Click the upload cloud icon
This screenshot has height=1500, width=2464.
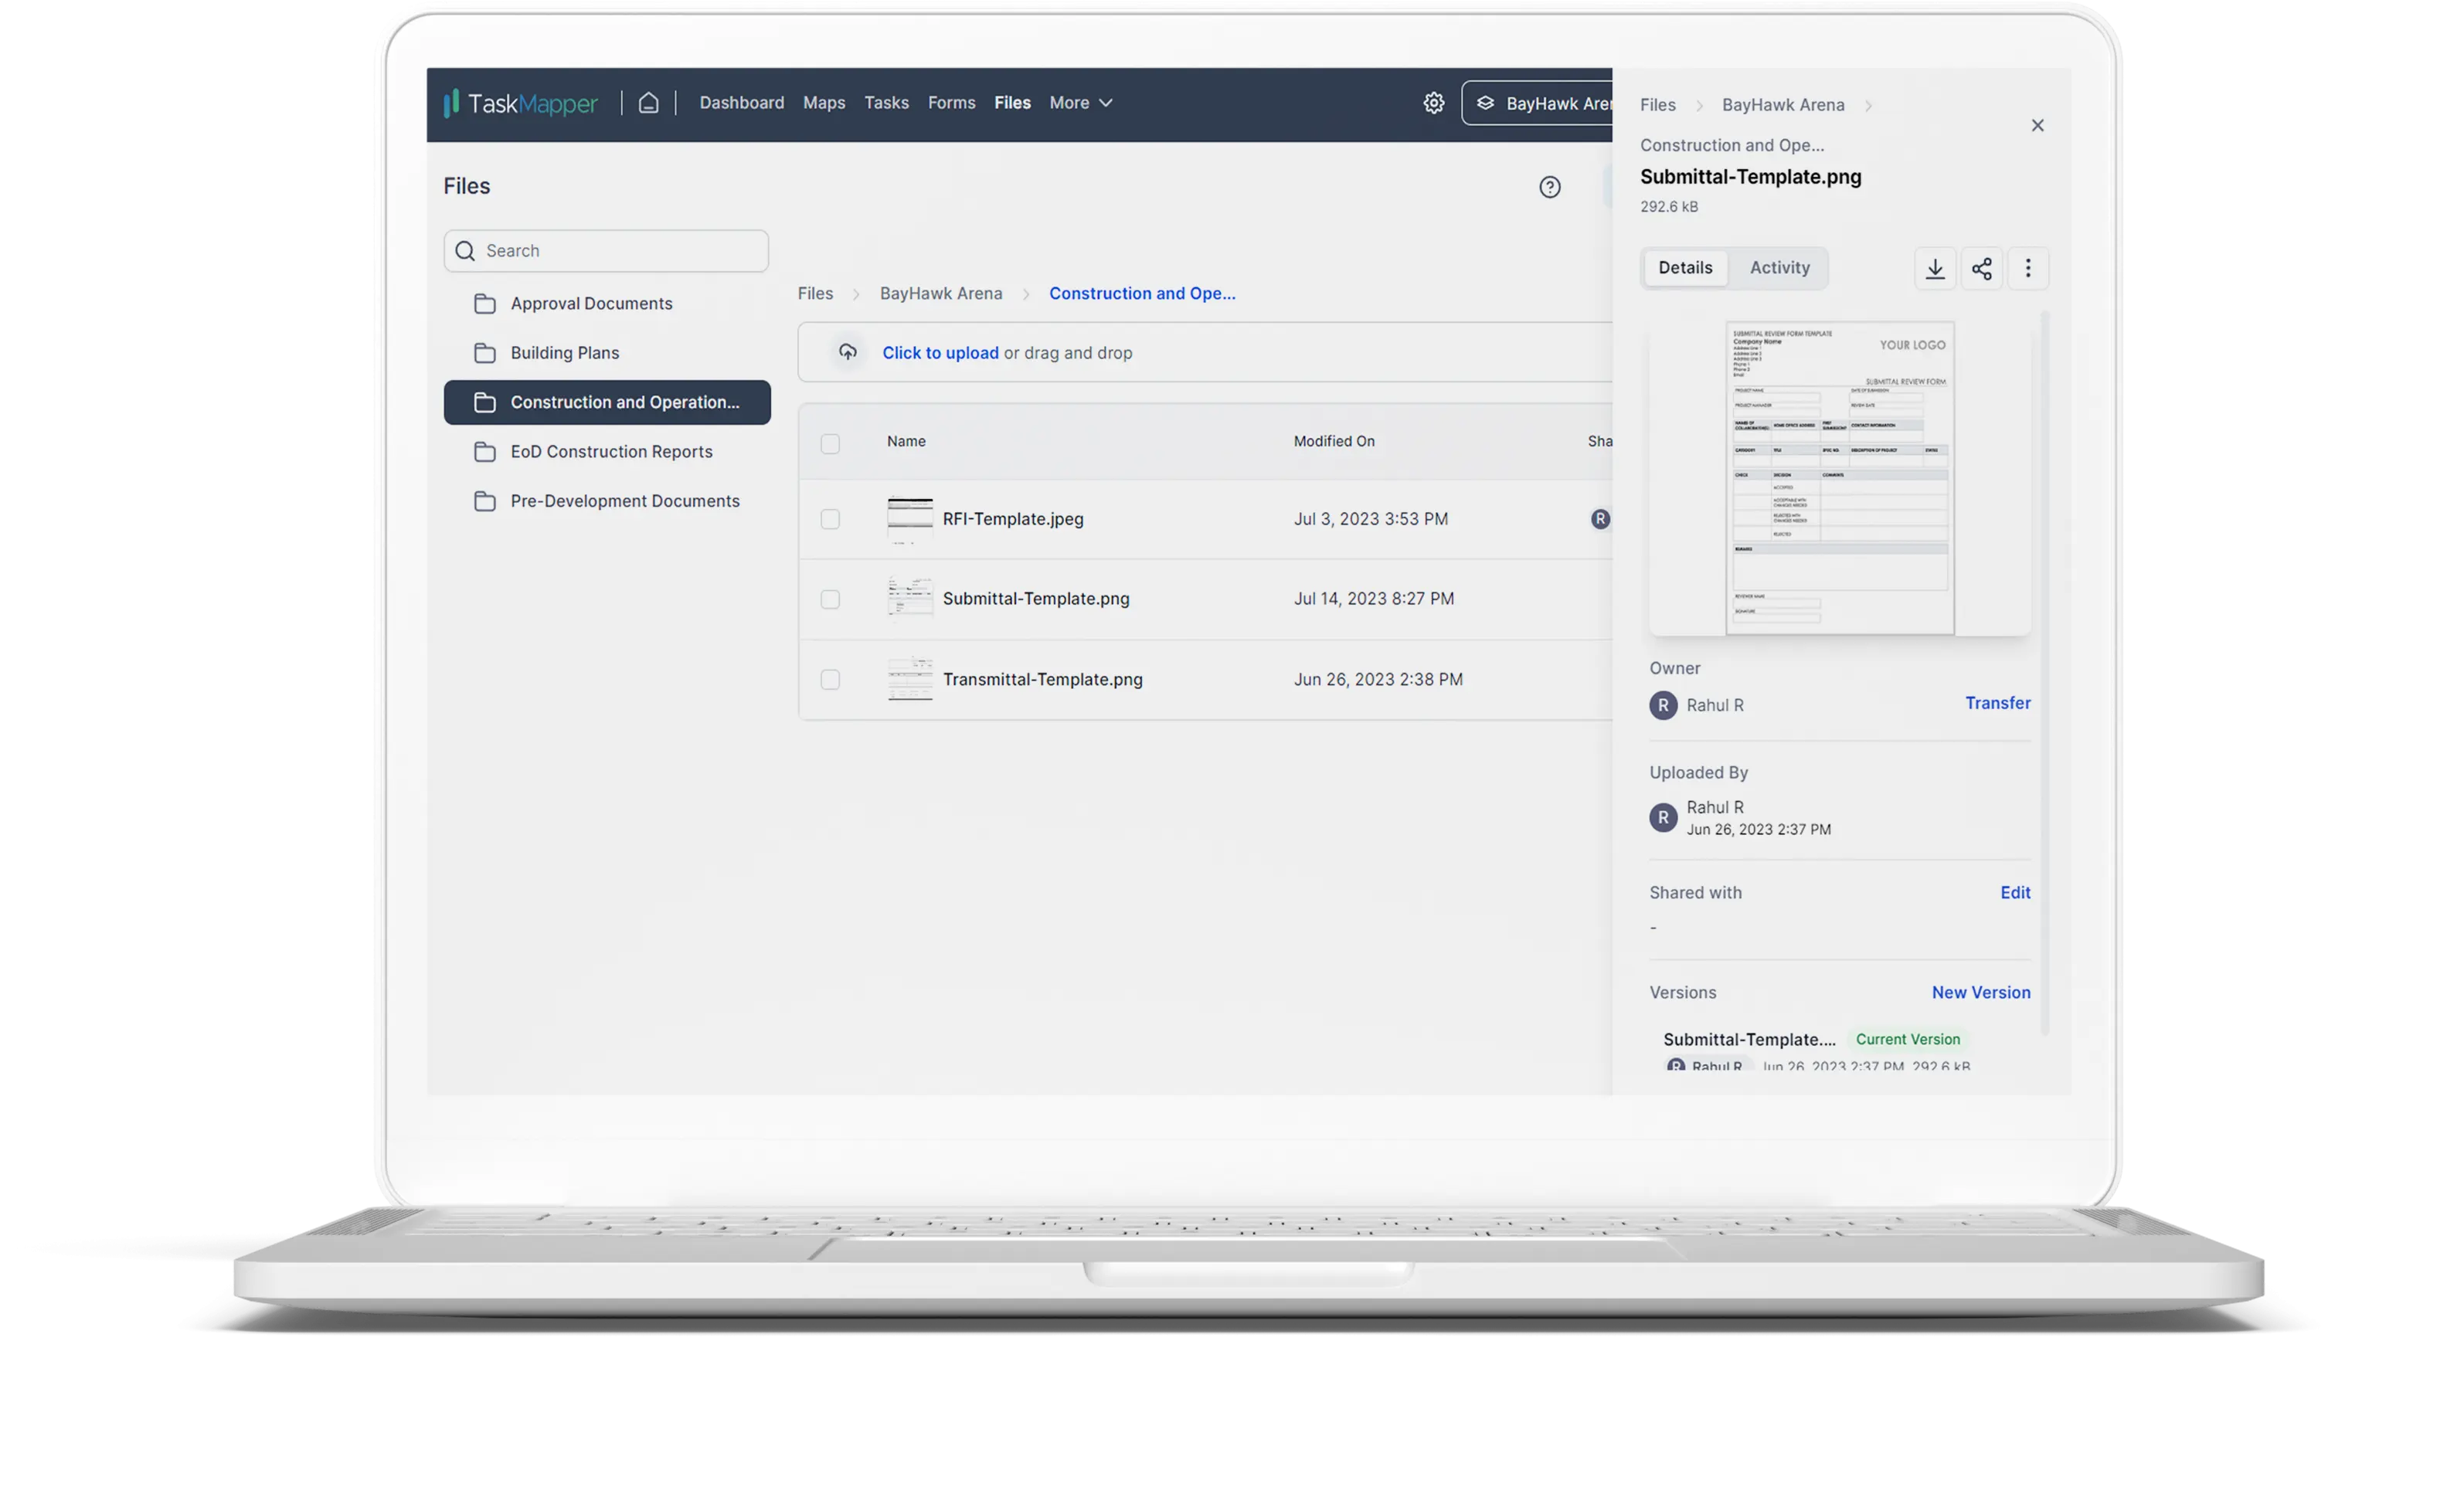coord(847,352)
